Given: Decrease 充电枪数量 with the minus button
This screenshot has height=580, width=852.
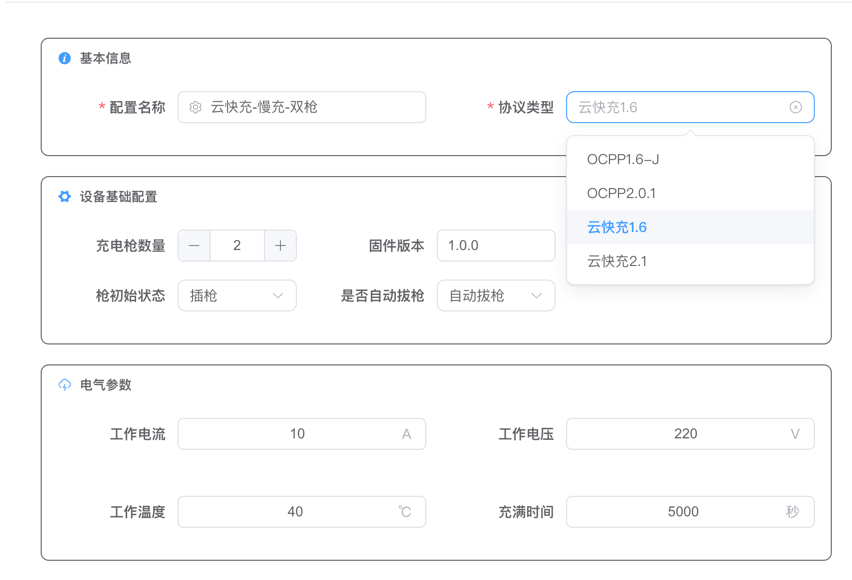Looking at the screenshot, I should [x=194, y=246].
